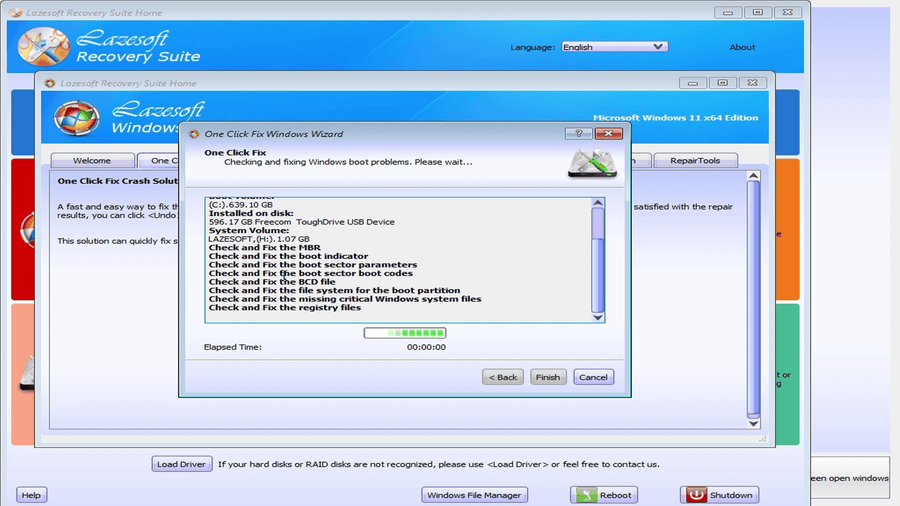This screenshot has width=900, height=506.
Task: Cancel the One Click Fix wizard
Action: [x=593, y=377]
